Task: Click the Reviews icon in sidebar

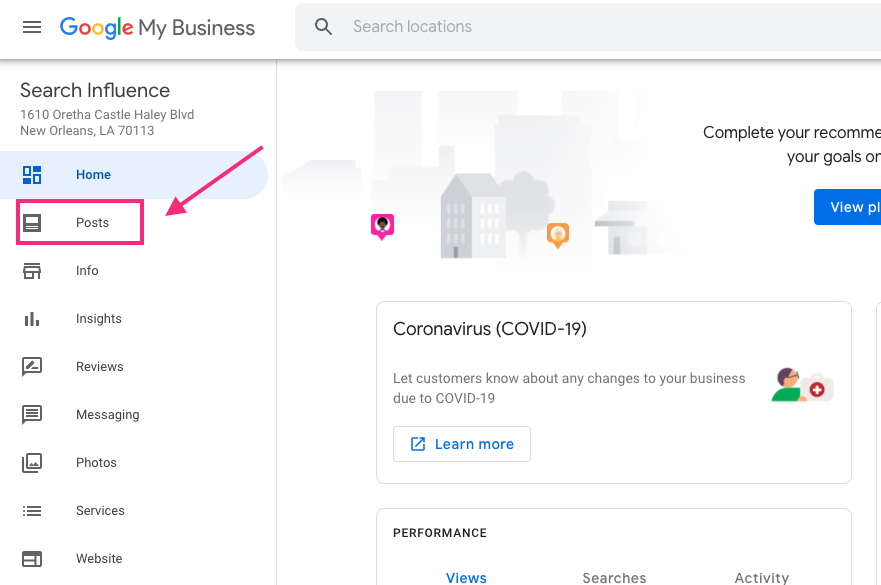Action: pos(32,367)
